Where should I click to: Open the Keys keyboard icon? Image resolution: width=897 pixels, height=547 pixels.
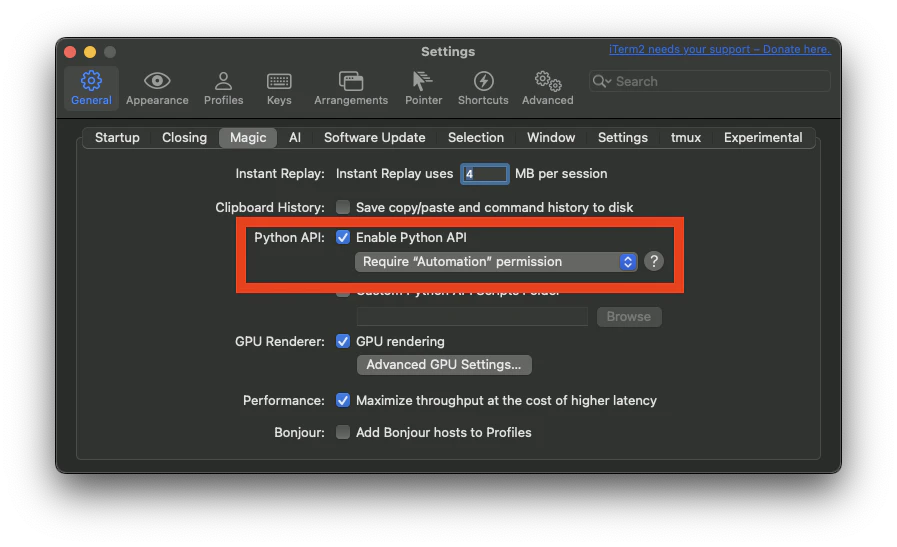point(279,81)
